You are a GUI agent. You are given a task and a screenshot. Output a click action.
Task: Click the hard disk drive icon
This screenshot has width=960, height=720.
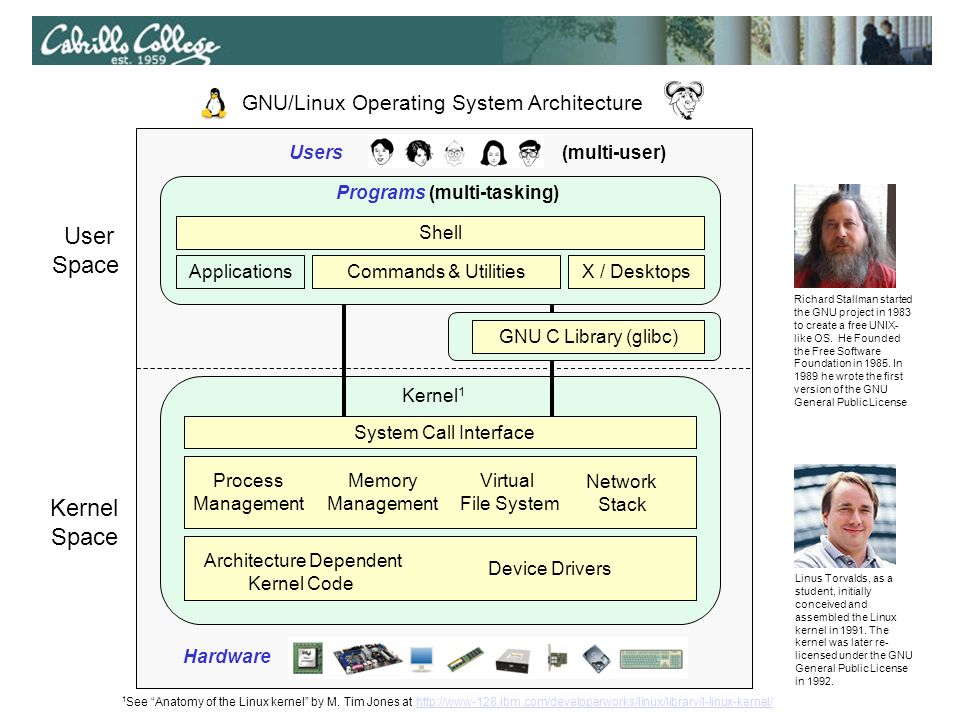[596, 659]
